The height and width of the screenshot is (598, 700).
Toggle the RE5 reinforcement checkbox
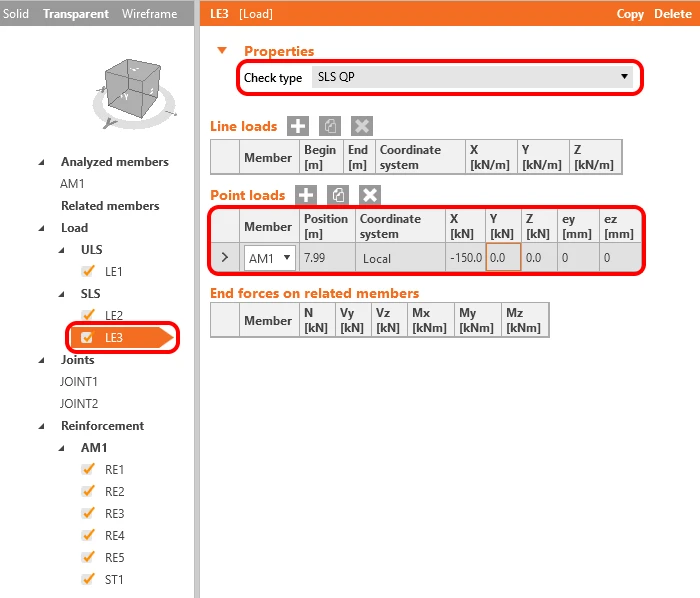pos(88,557)
